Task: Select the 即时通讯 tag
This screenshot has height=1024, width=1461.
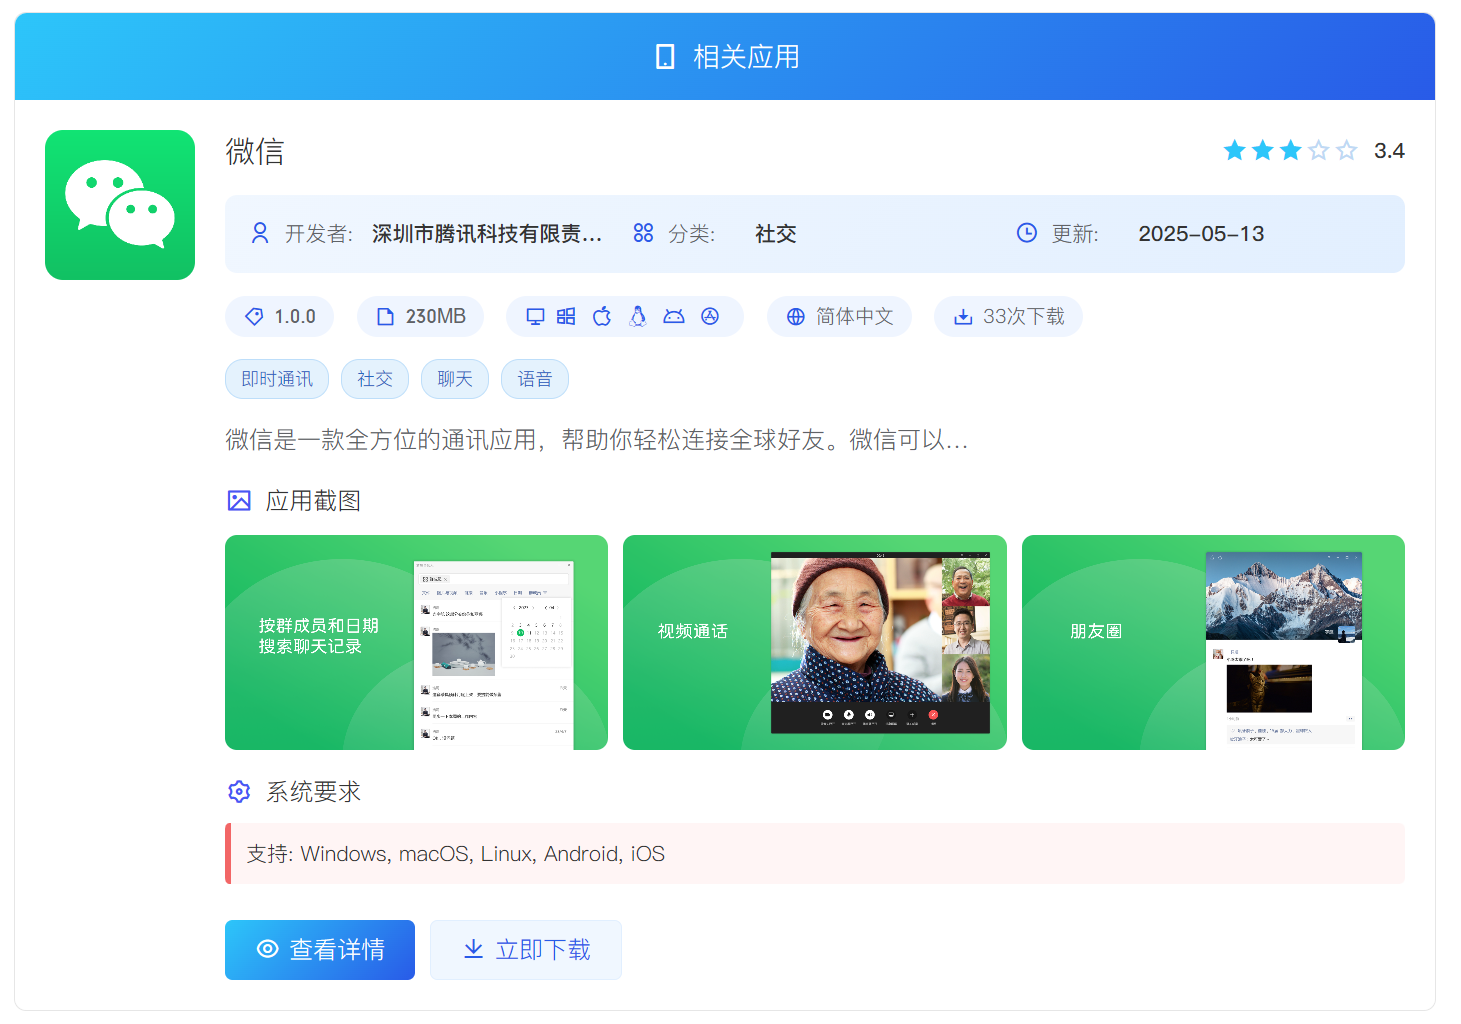Action: tap(277, 379)
